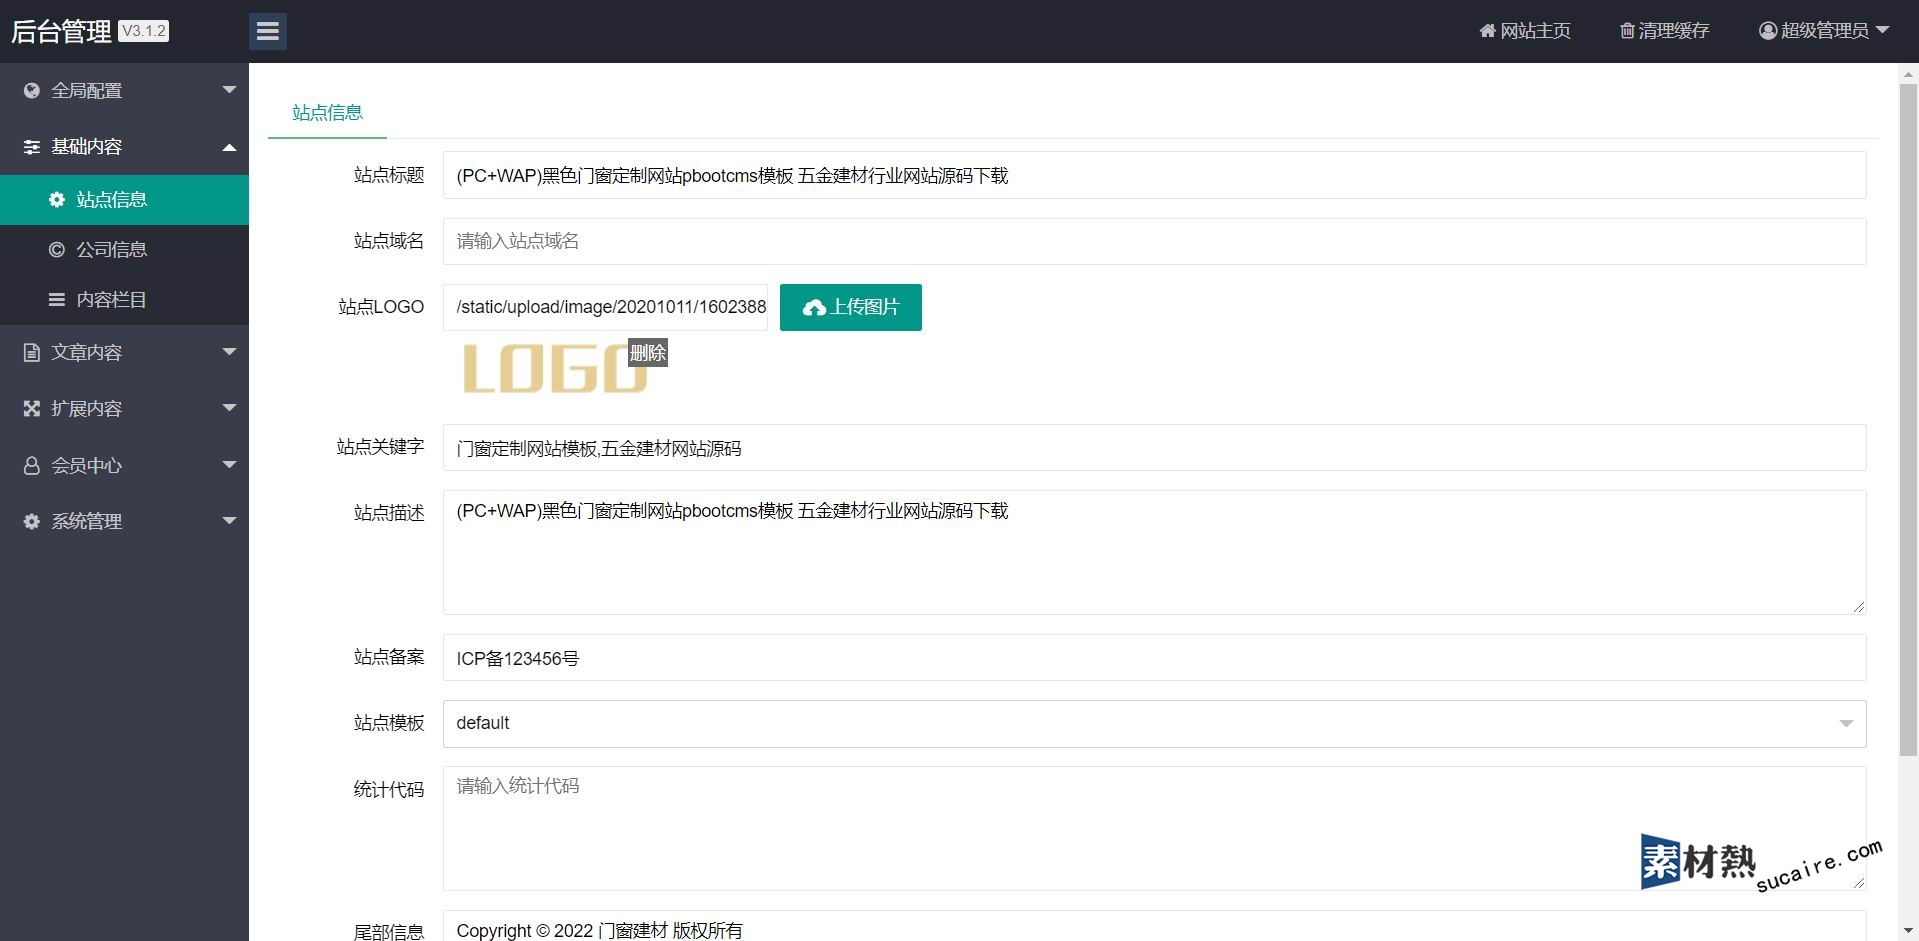Click the 后台管理 title logo

(61, 32)
